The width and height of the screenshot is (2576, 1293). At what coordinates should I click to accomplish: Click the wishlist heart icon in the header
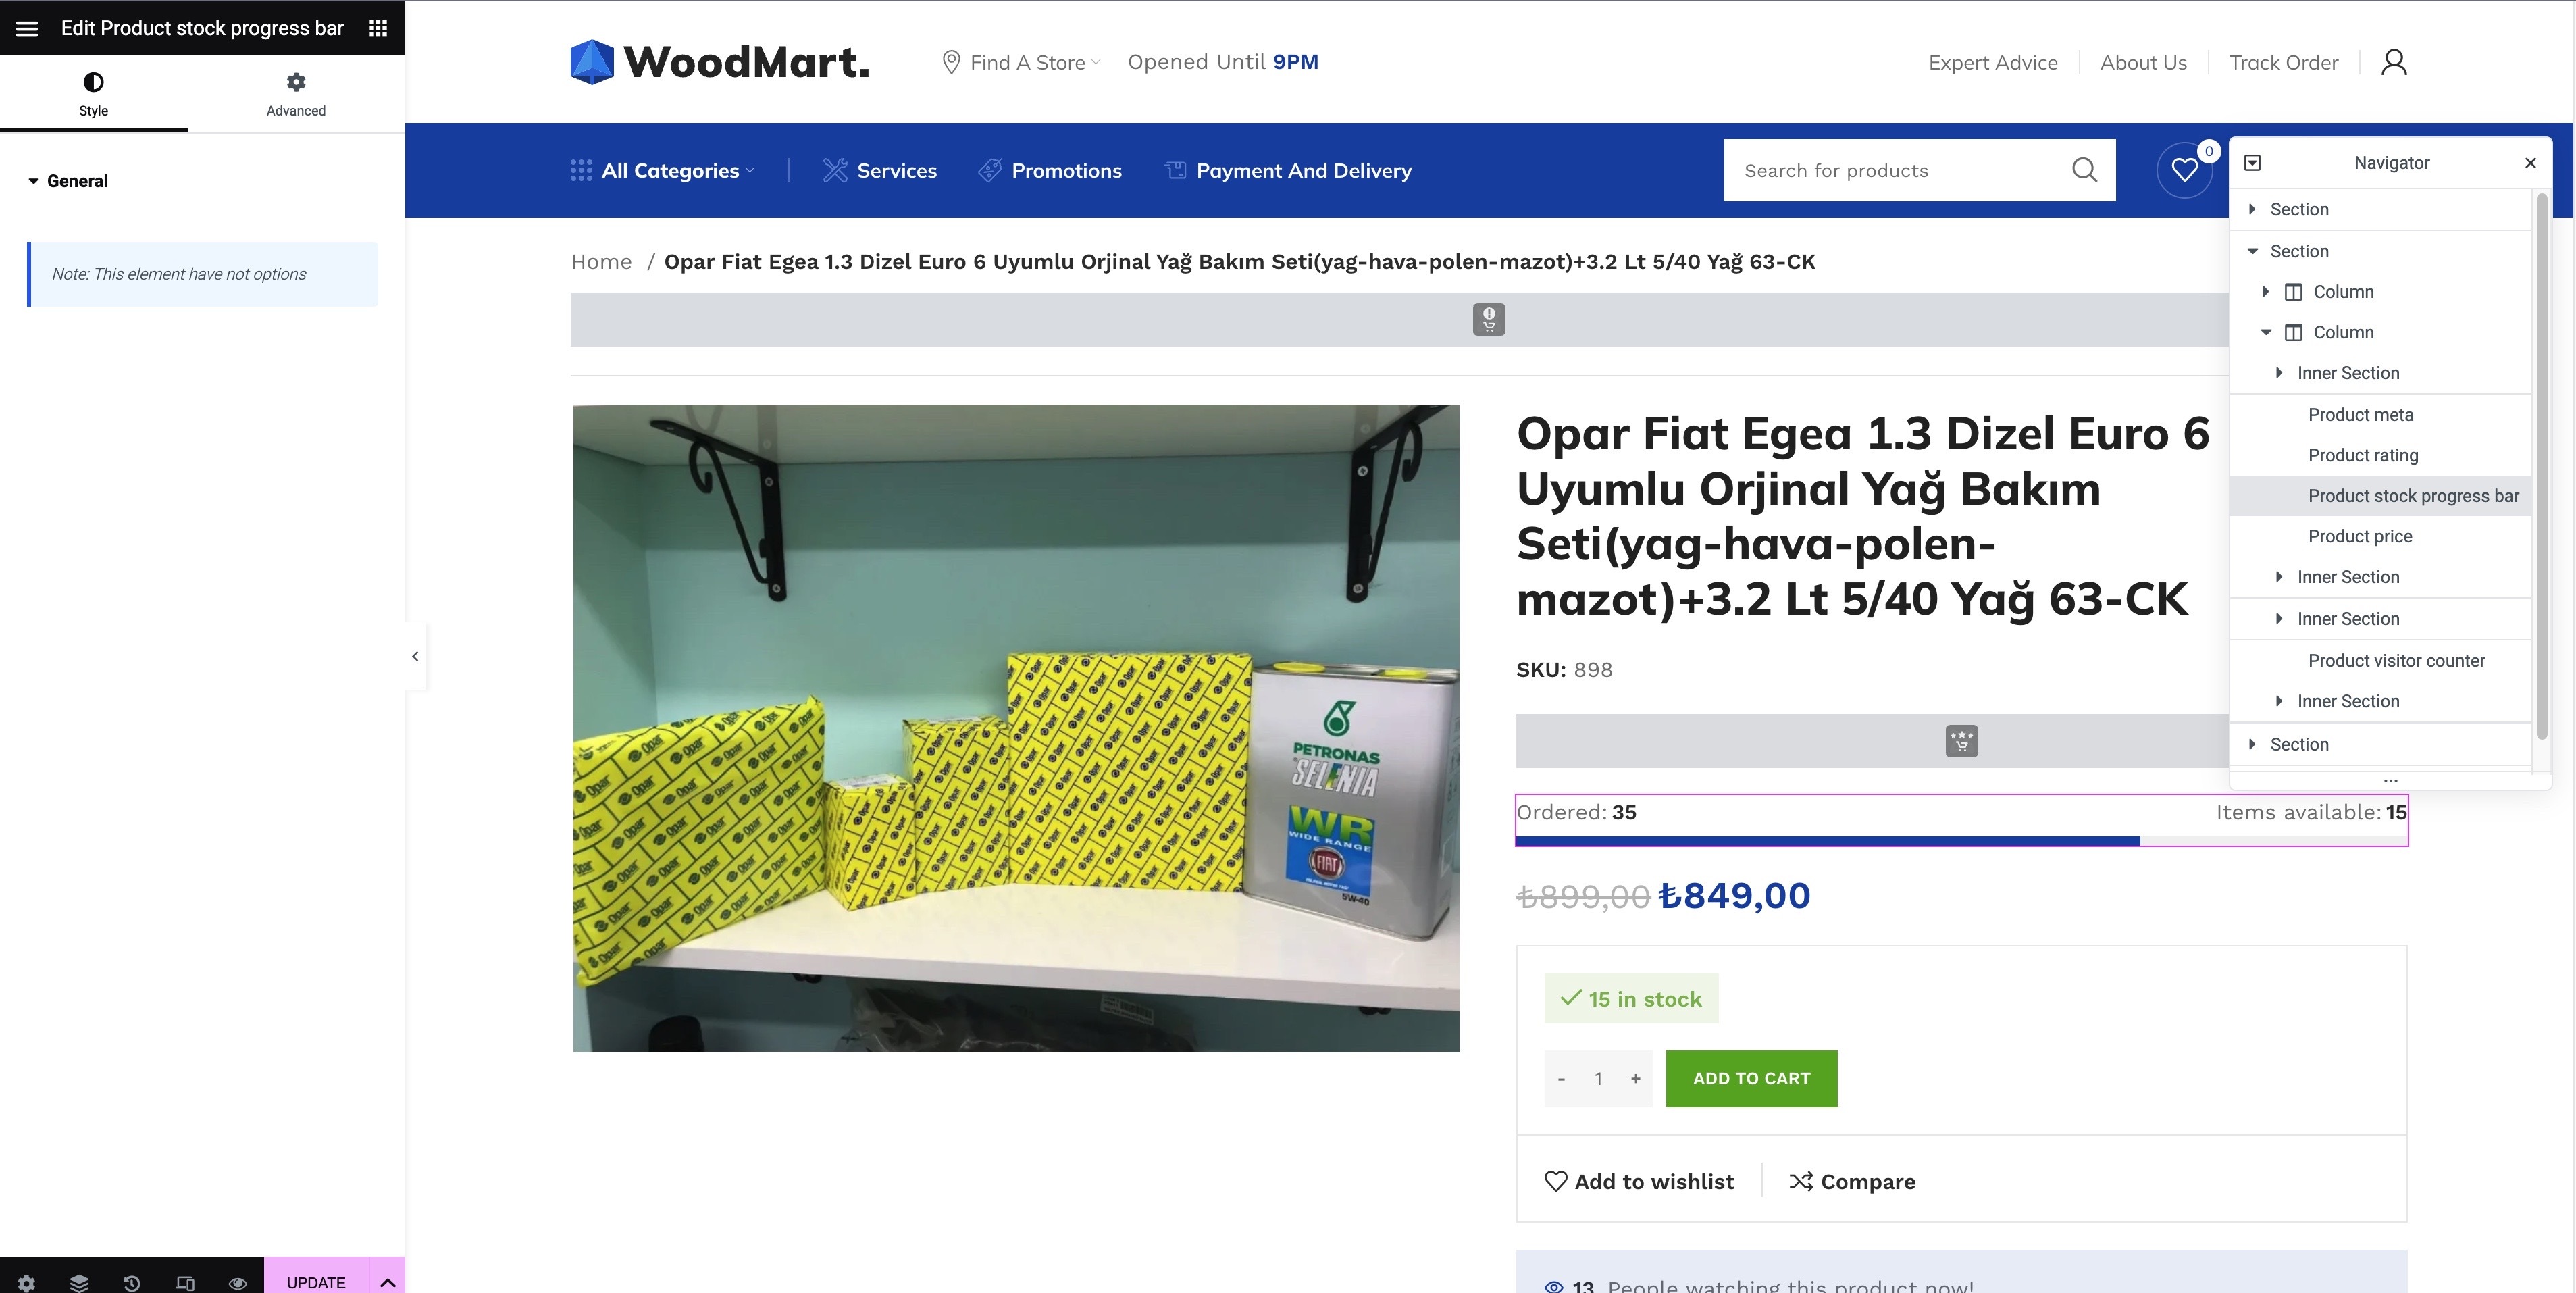pyautogui.click(x=2185, y=170)
